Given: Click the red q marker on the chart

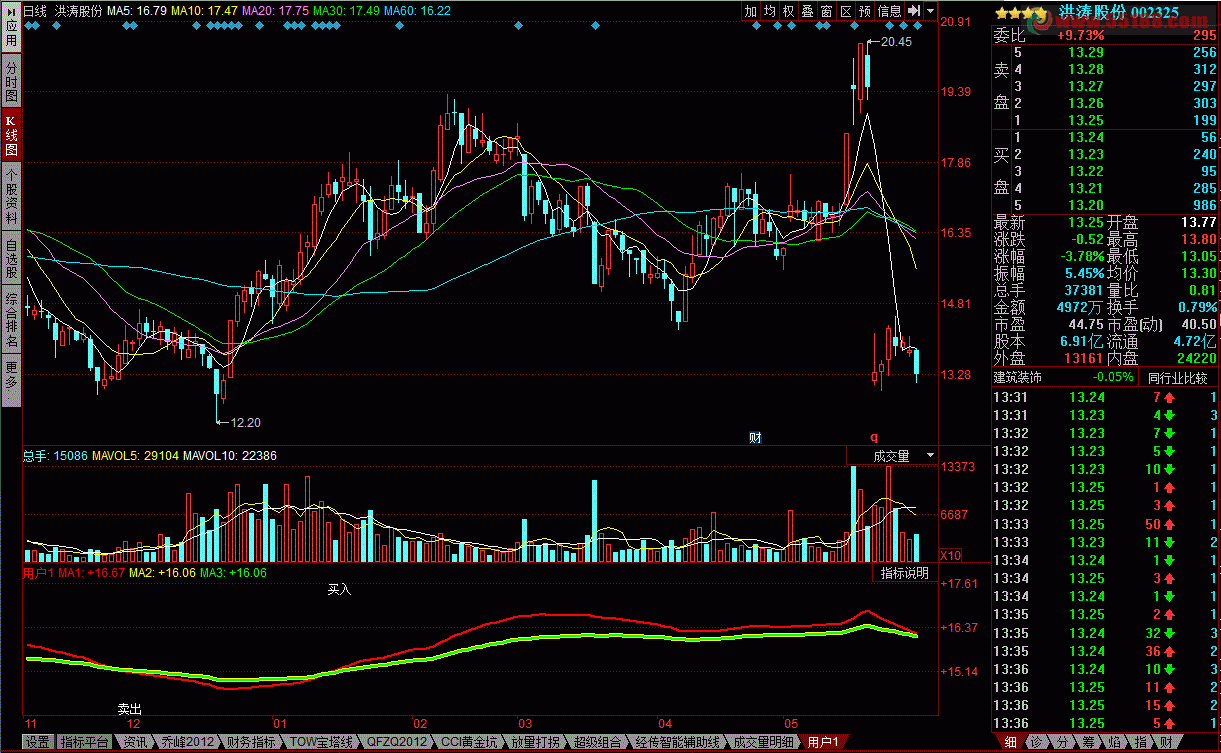Looking at the screenshot, I should 873,436.
